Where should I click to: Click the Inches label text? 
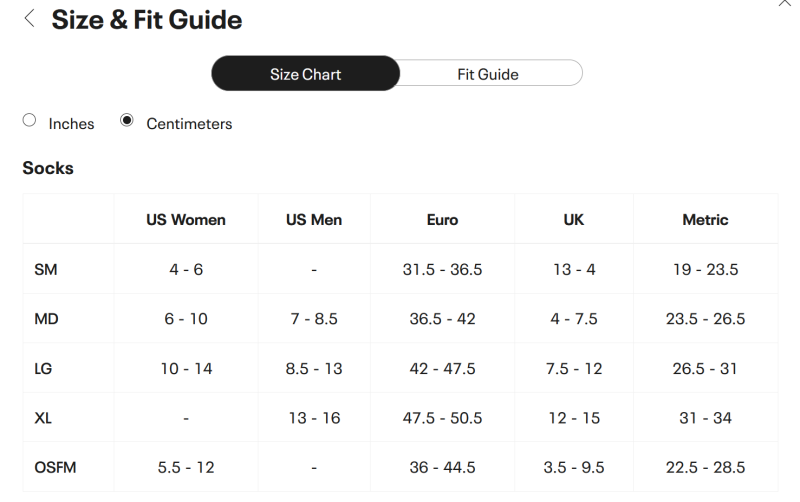(x=71, y=124)
